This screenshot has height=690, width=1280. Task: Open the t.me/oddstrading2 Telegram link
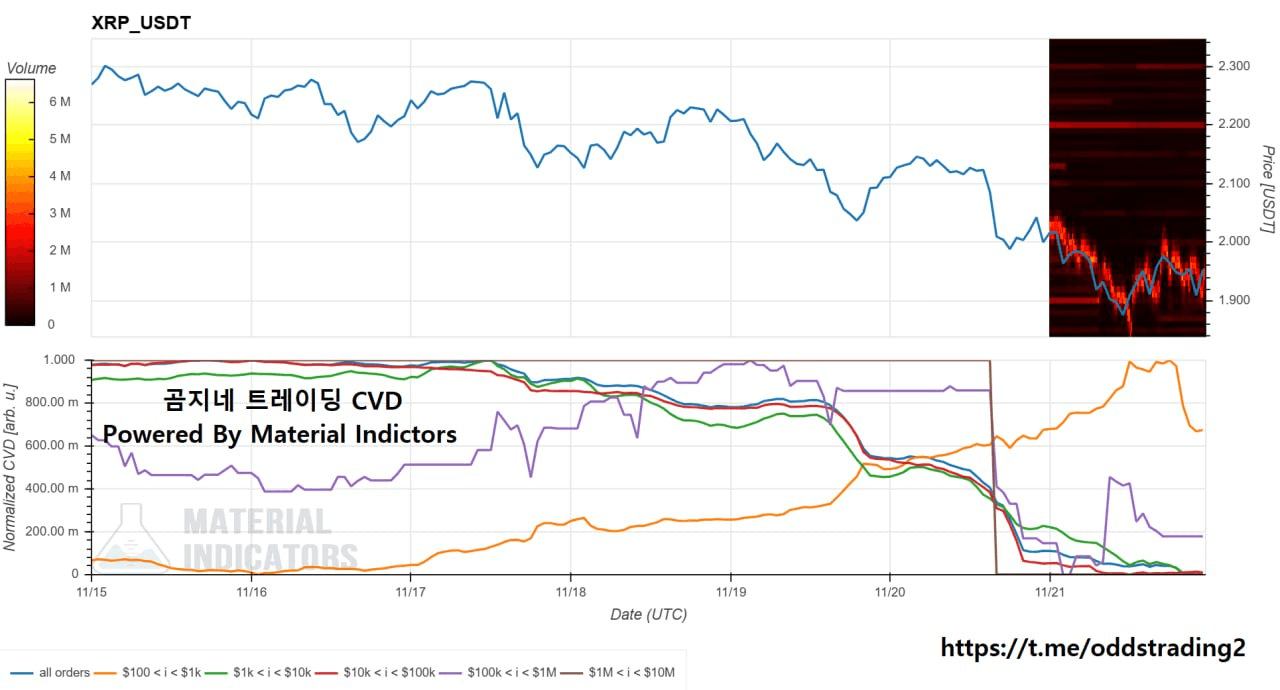click(x=1093, y=648)
